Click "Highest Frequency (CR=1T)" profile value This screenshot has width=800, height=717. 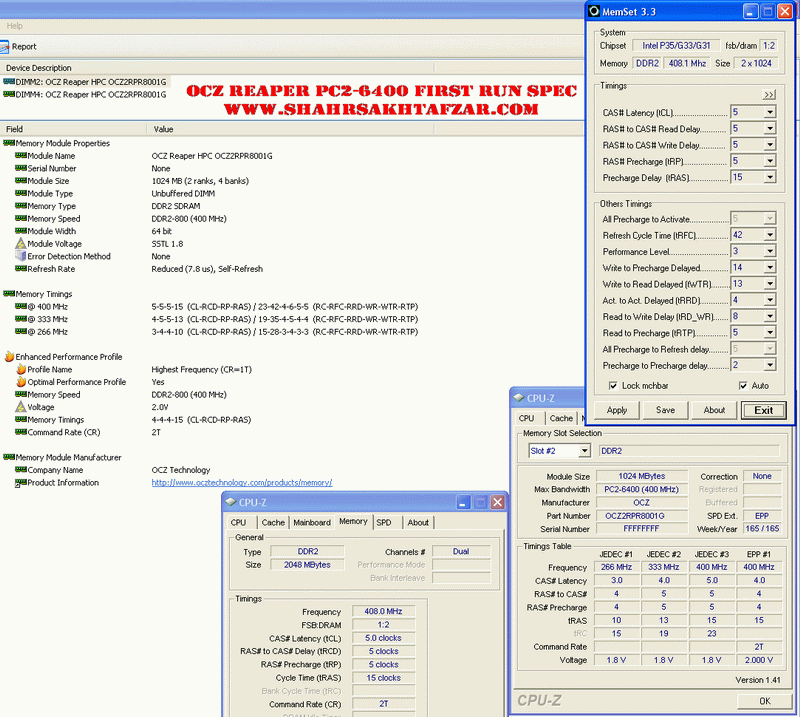[x=202, y=369]
